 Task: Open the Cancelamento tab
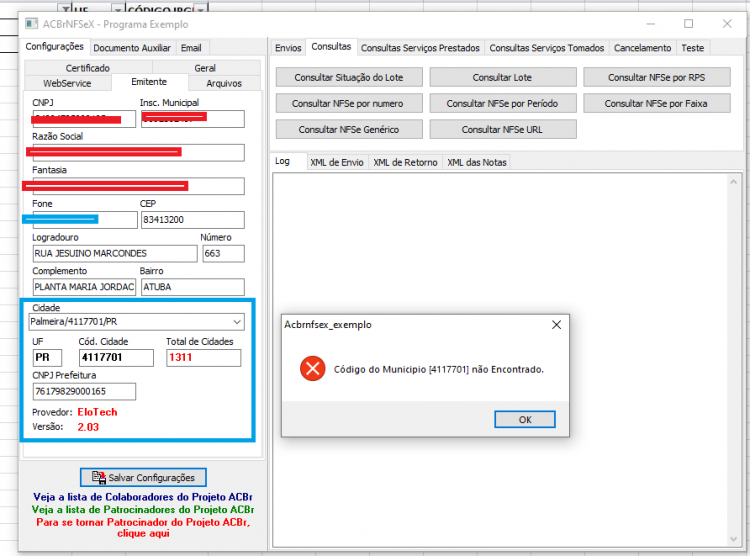(642, 48)
